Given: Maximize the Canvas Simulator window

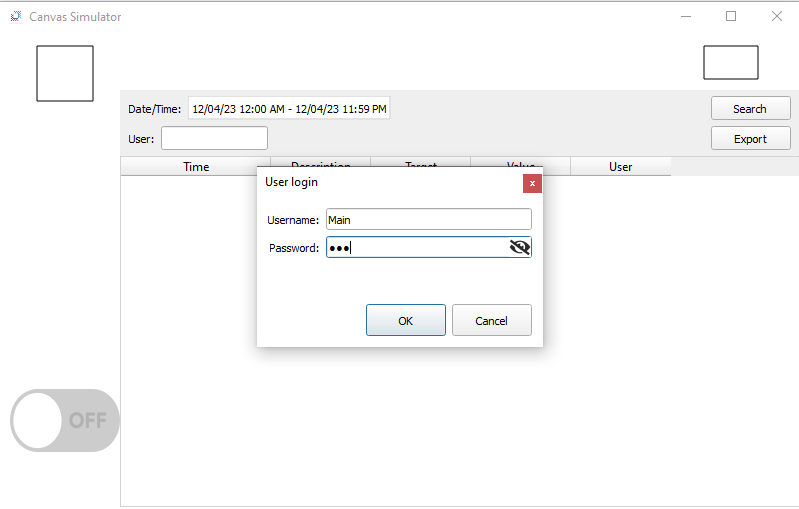Looking at the screenshot, I should (x=731, y=16).
